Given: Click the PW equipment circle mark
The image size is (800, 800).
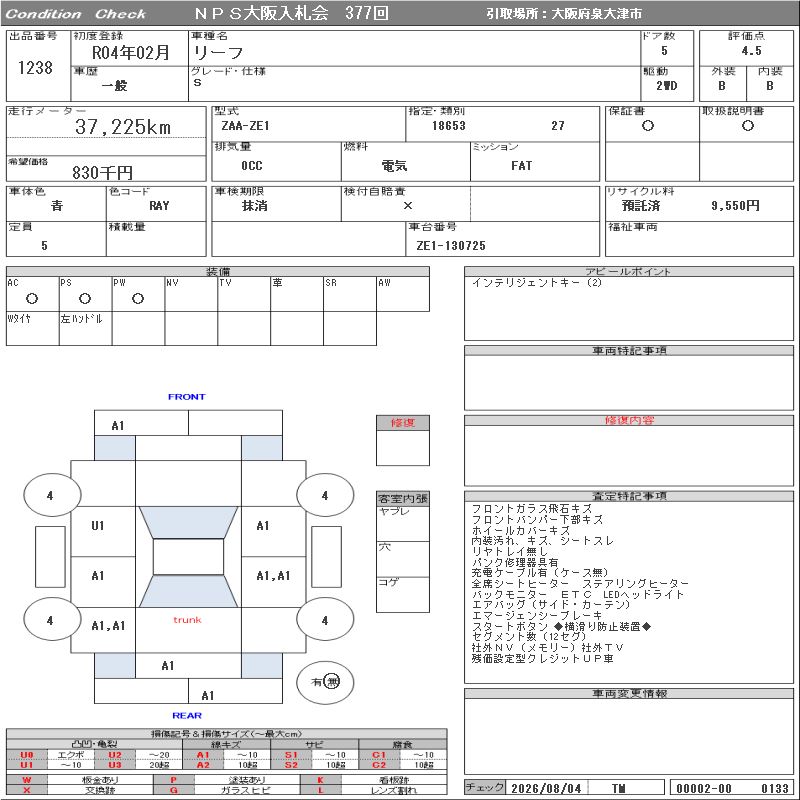Looking at the screenshot, I should point(138,299).
